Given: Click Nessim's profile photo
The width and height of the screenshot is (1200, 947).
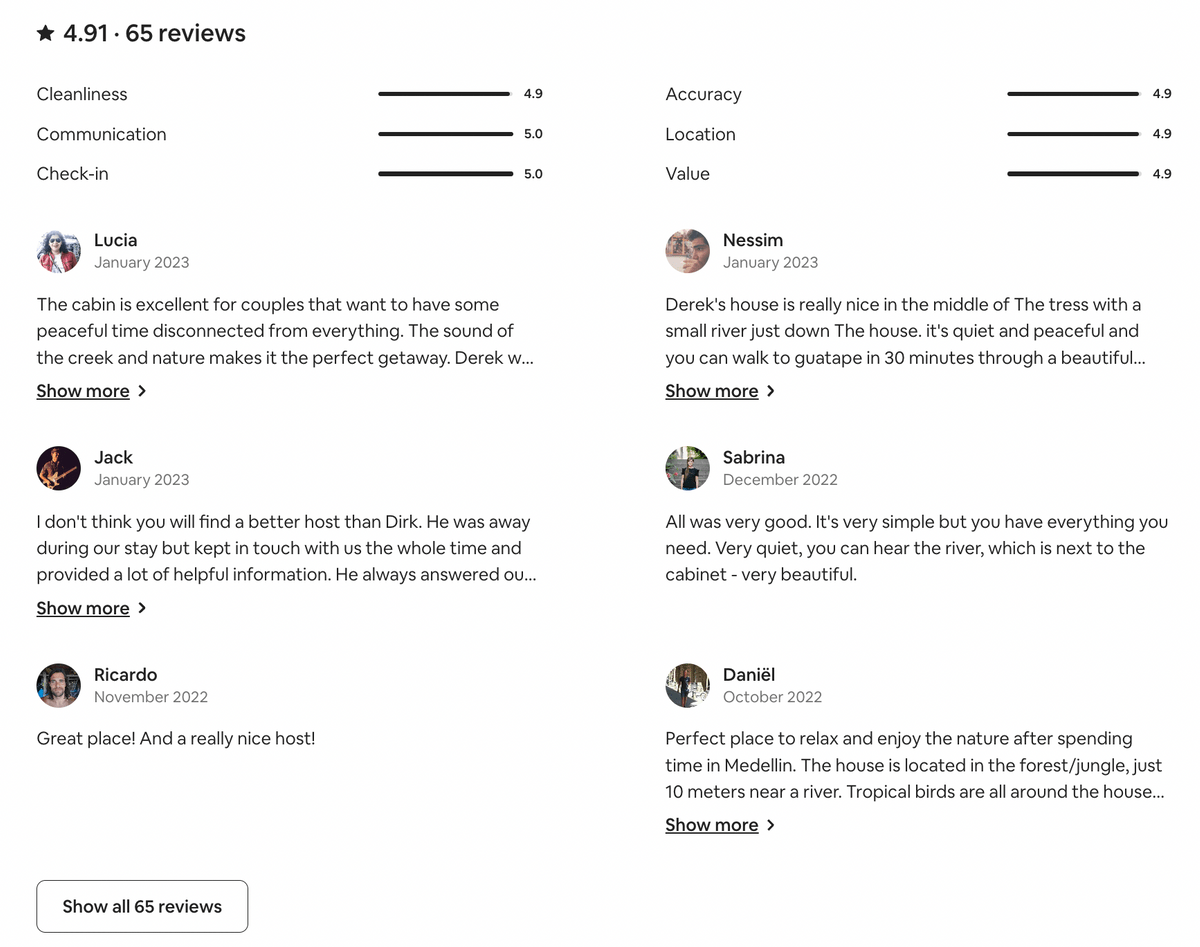Looking at the screenshot, I should point(687,251).
